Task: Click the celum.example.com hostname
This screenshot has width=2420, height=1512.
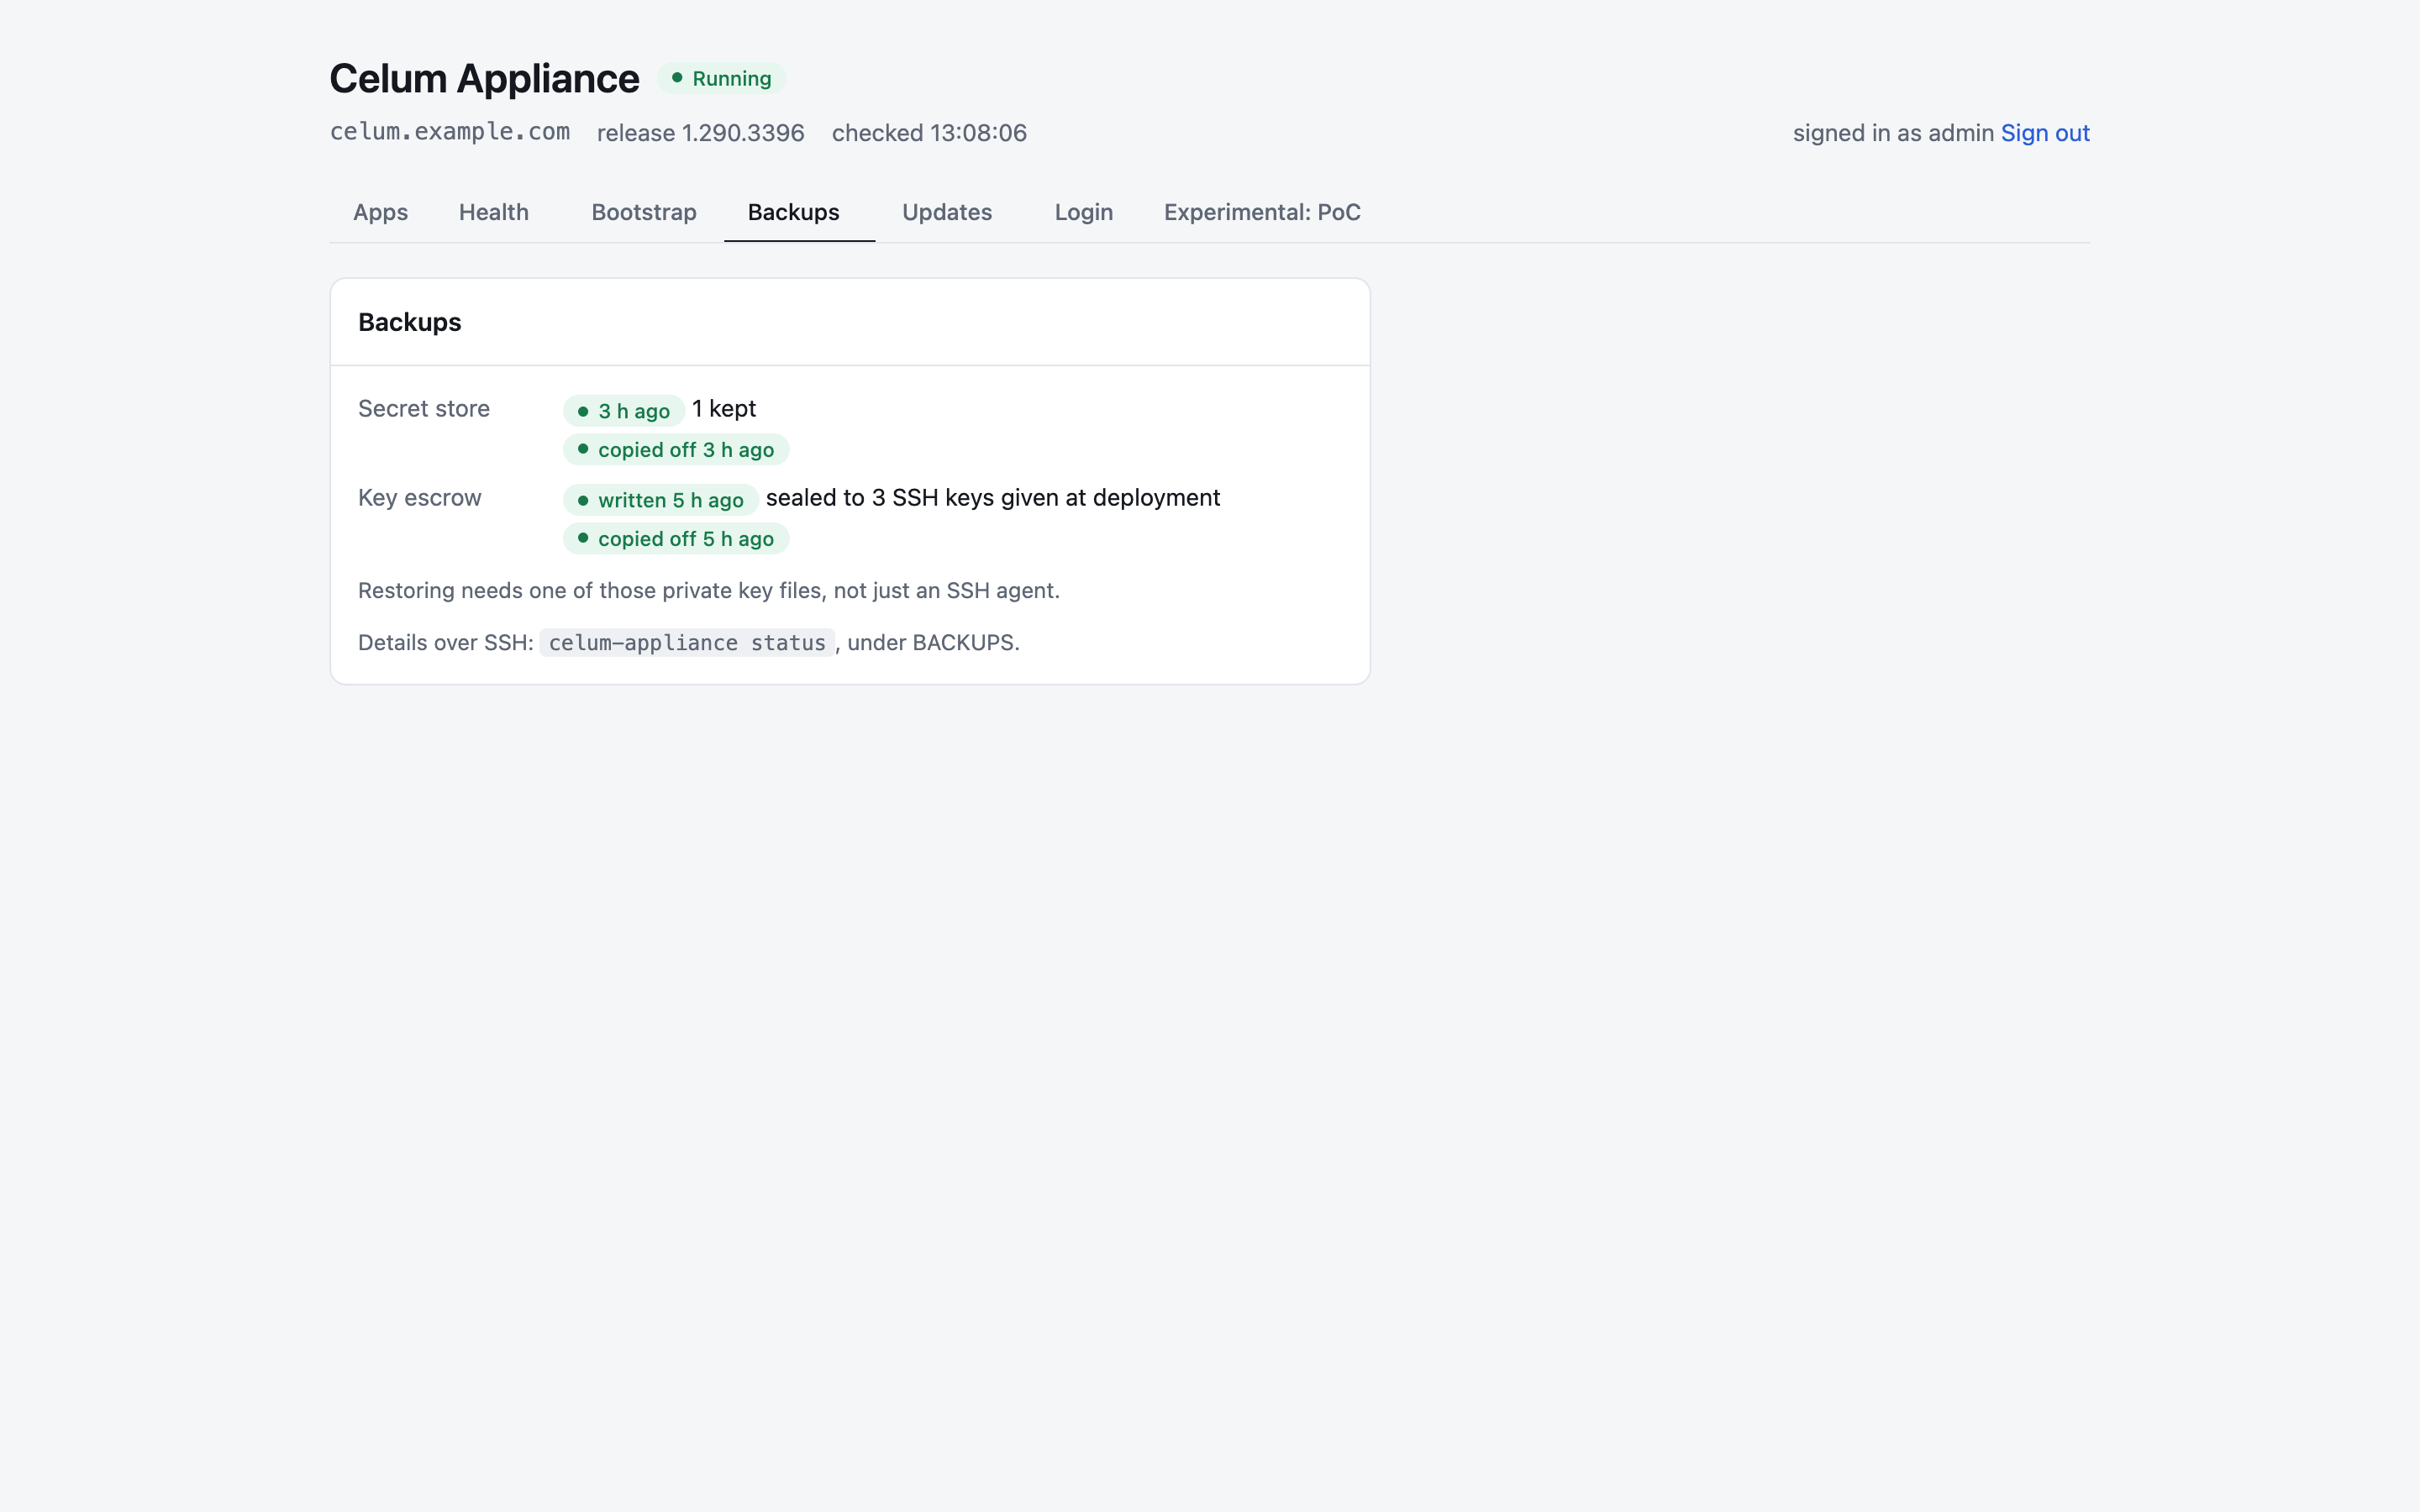Action: [x=450, y=132]
